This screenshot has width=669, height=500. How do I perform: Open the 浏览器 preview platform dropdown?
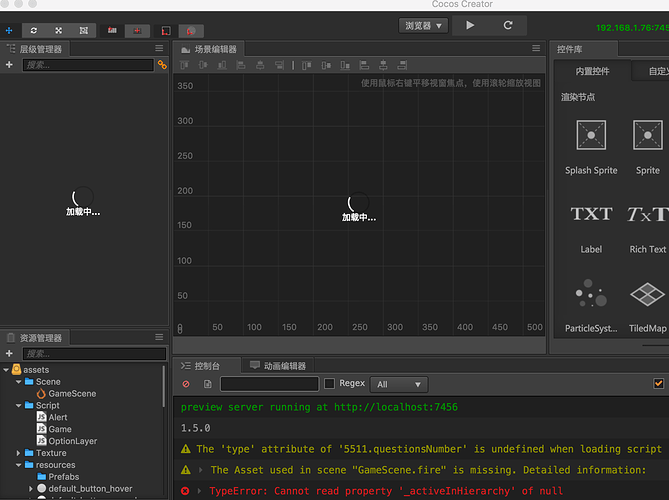(x=423, y=26)
